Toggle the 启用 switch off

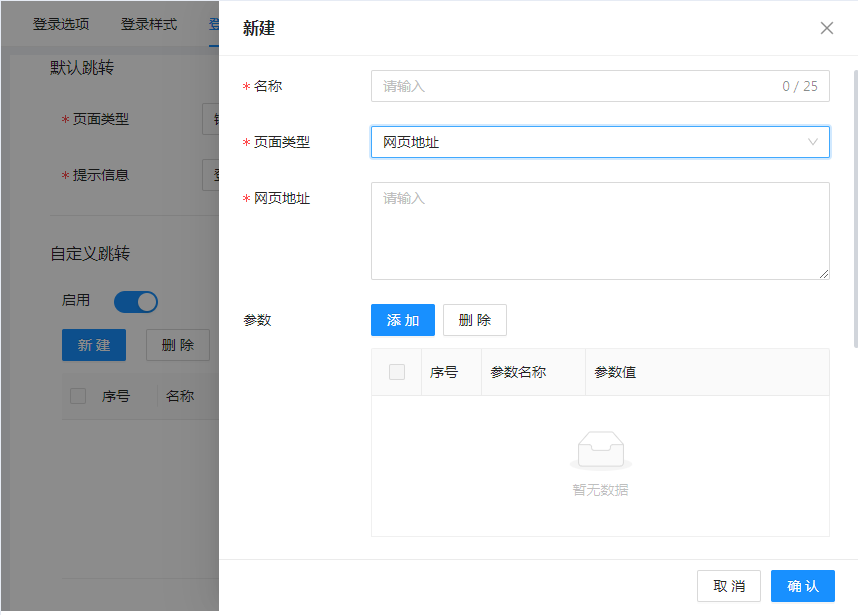[136, 301]
